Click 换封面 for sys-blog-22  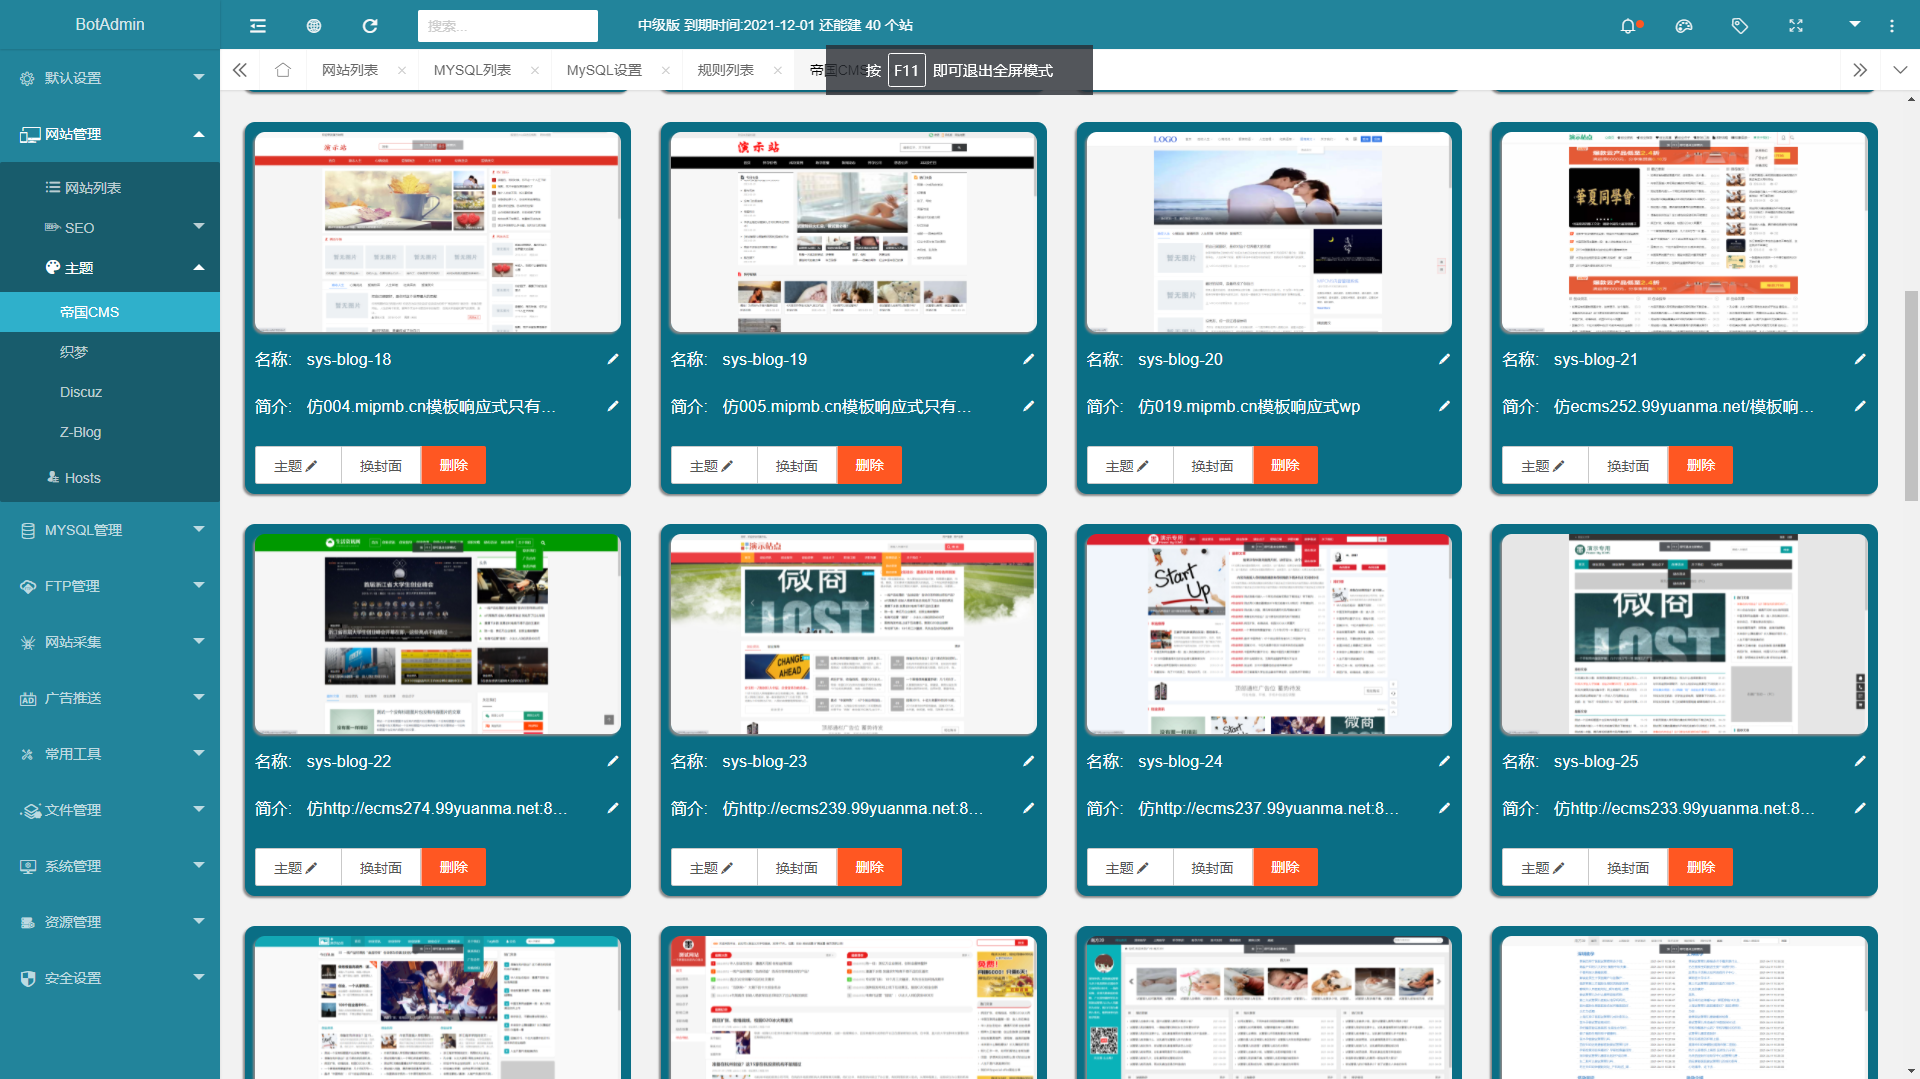pyautogui.click(x=381, y=868)
